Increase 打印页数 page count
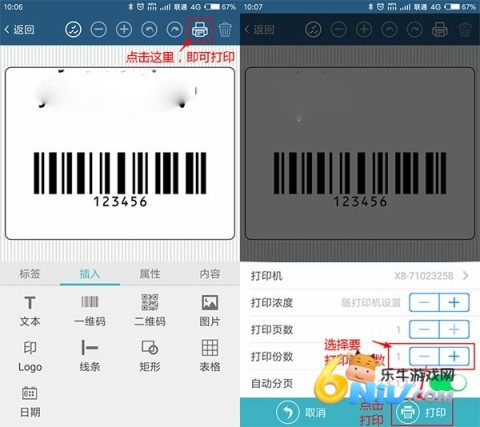The width and height of the screenshot is (480, 427). (x=454, y=330)
